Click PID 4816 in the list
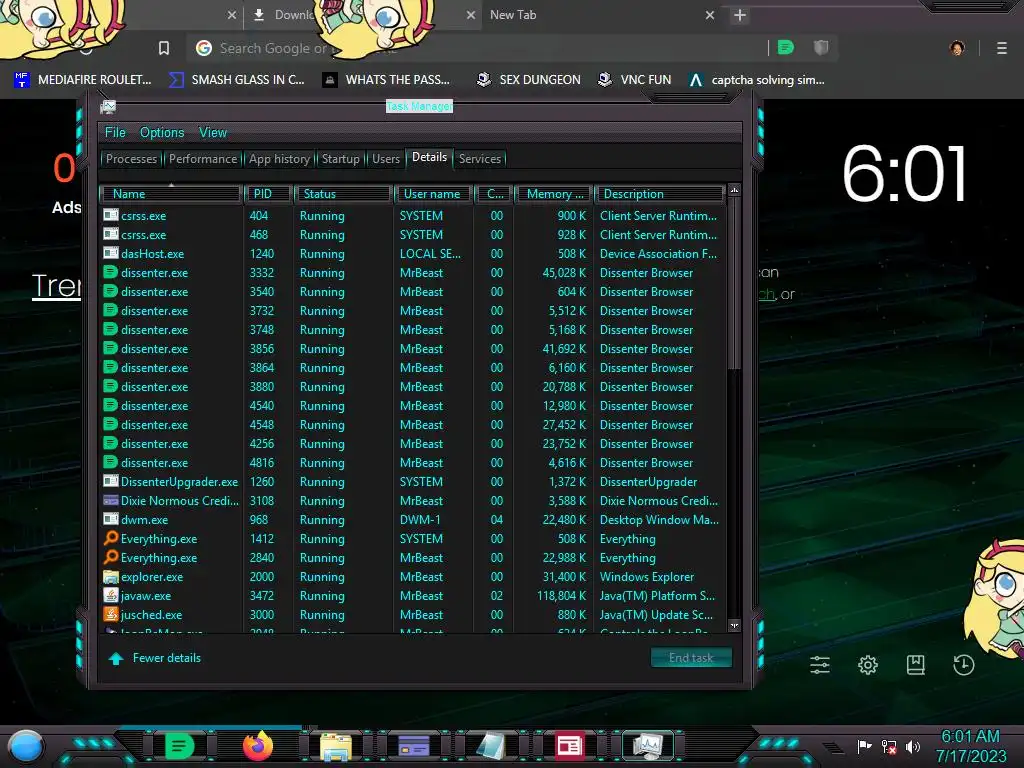 (262, 462)
